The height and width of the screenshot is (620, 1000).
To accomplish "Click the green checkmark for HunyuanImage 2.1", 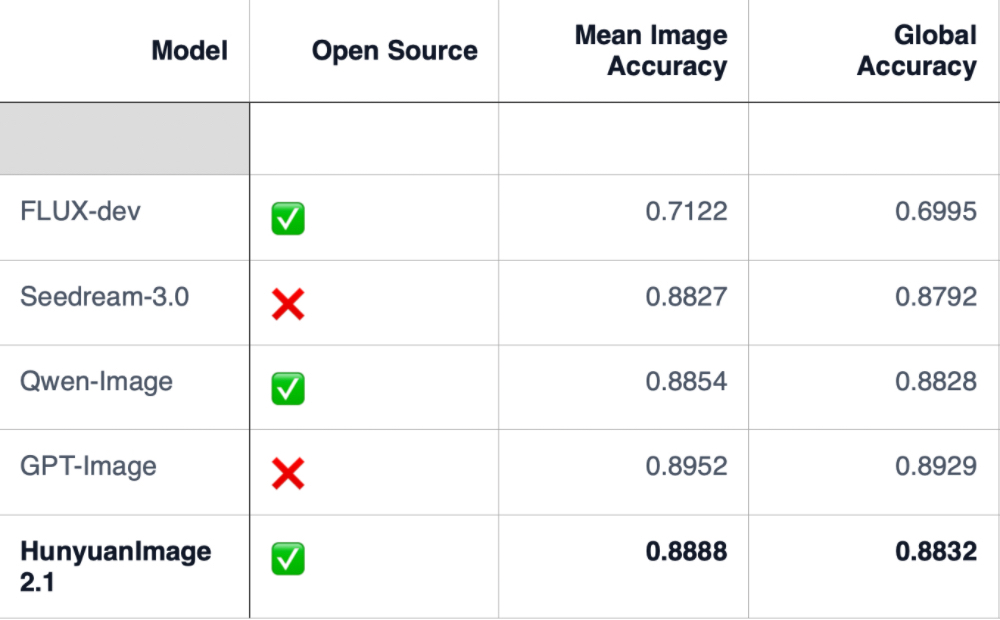I will [288, 558].
